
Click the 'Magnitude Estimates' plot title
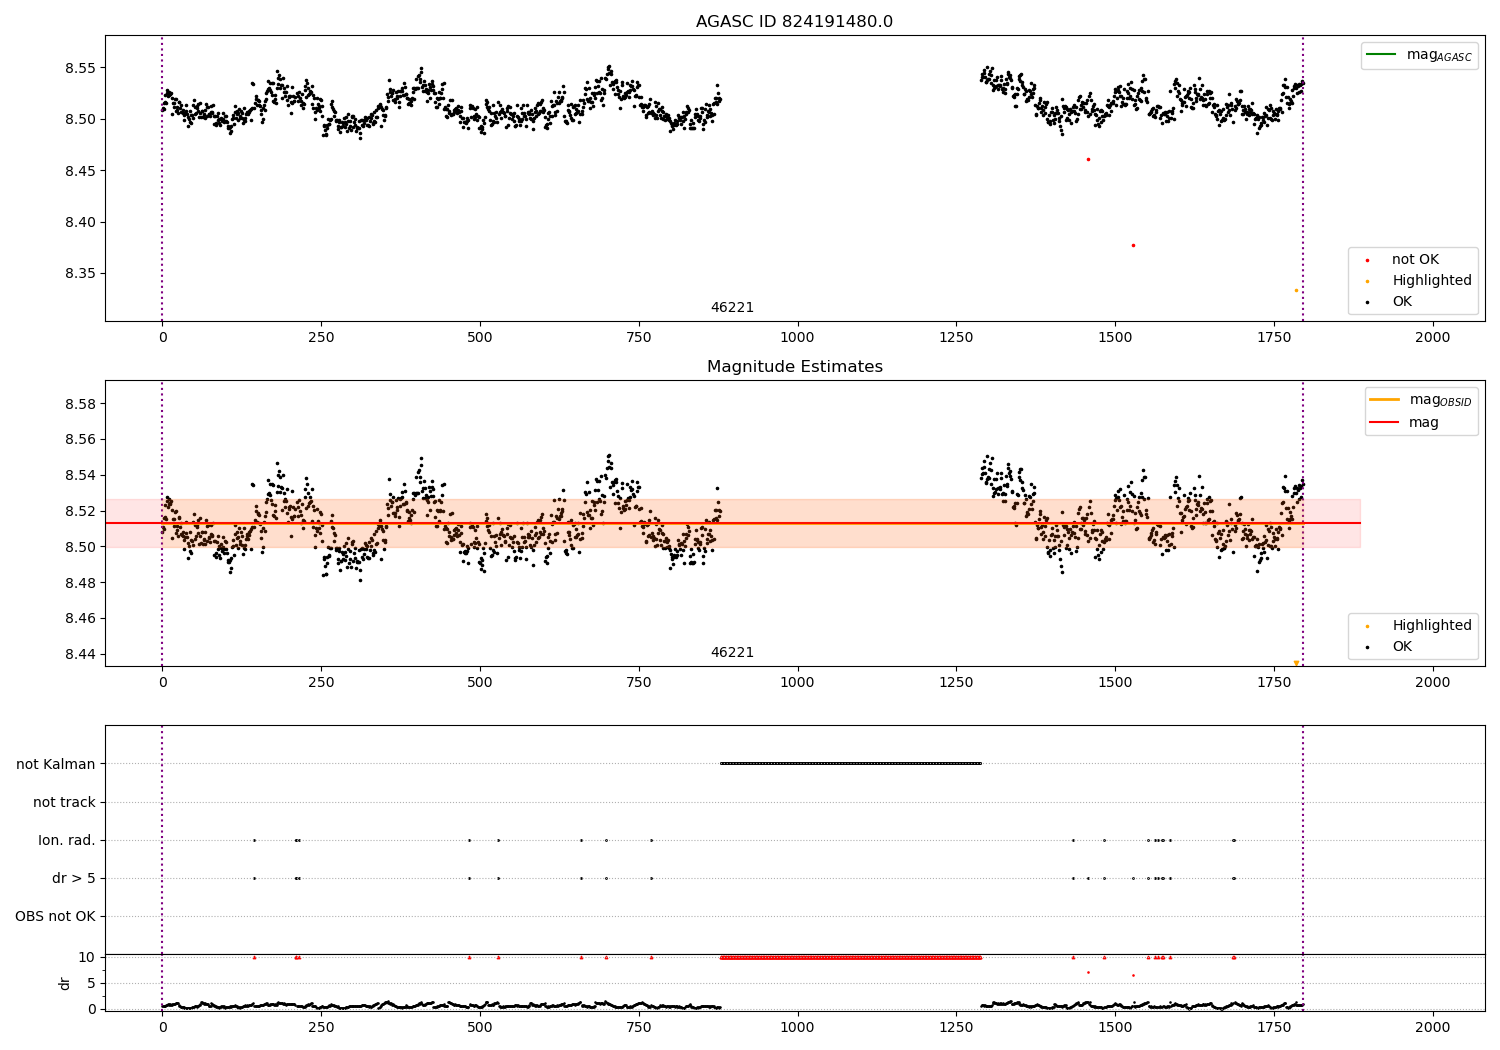pyautogui.click(x=794, y=367)
